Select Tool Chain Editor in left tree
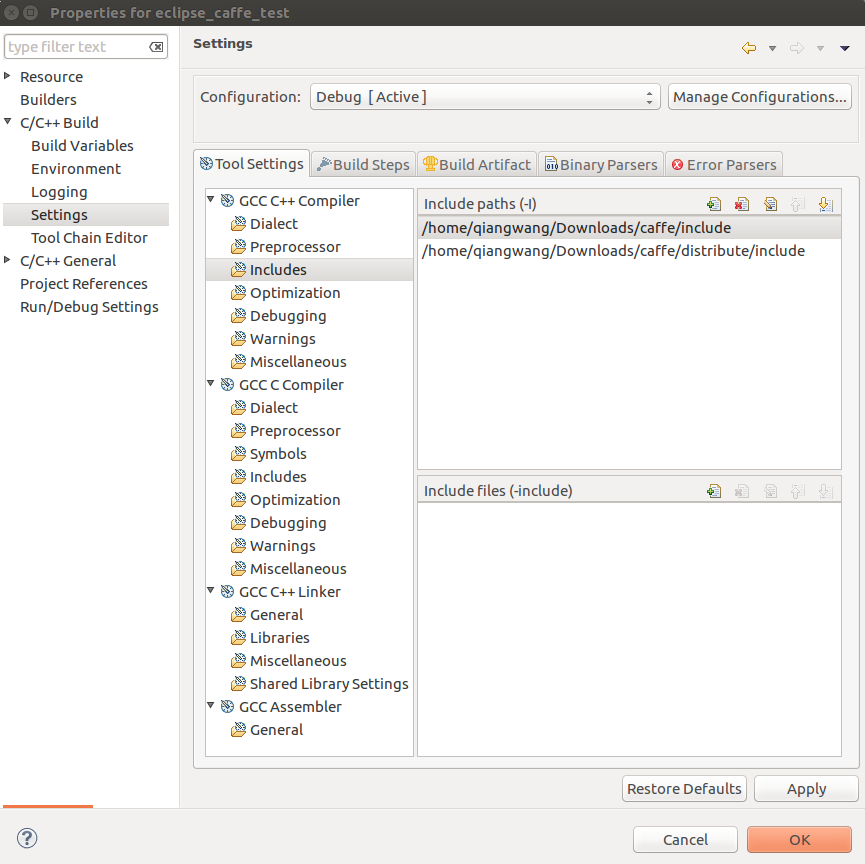This screenshot has height=864, width=865. tap(89, 238)
